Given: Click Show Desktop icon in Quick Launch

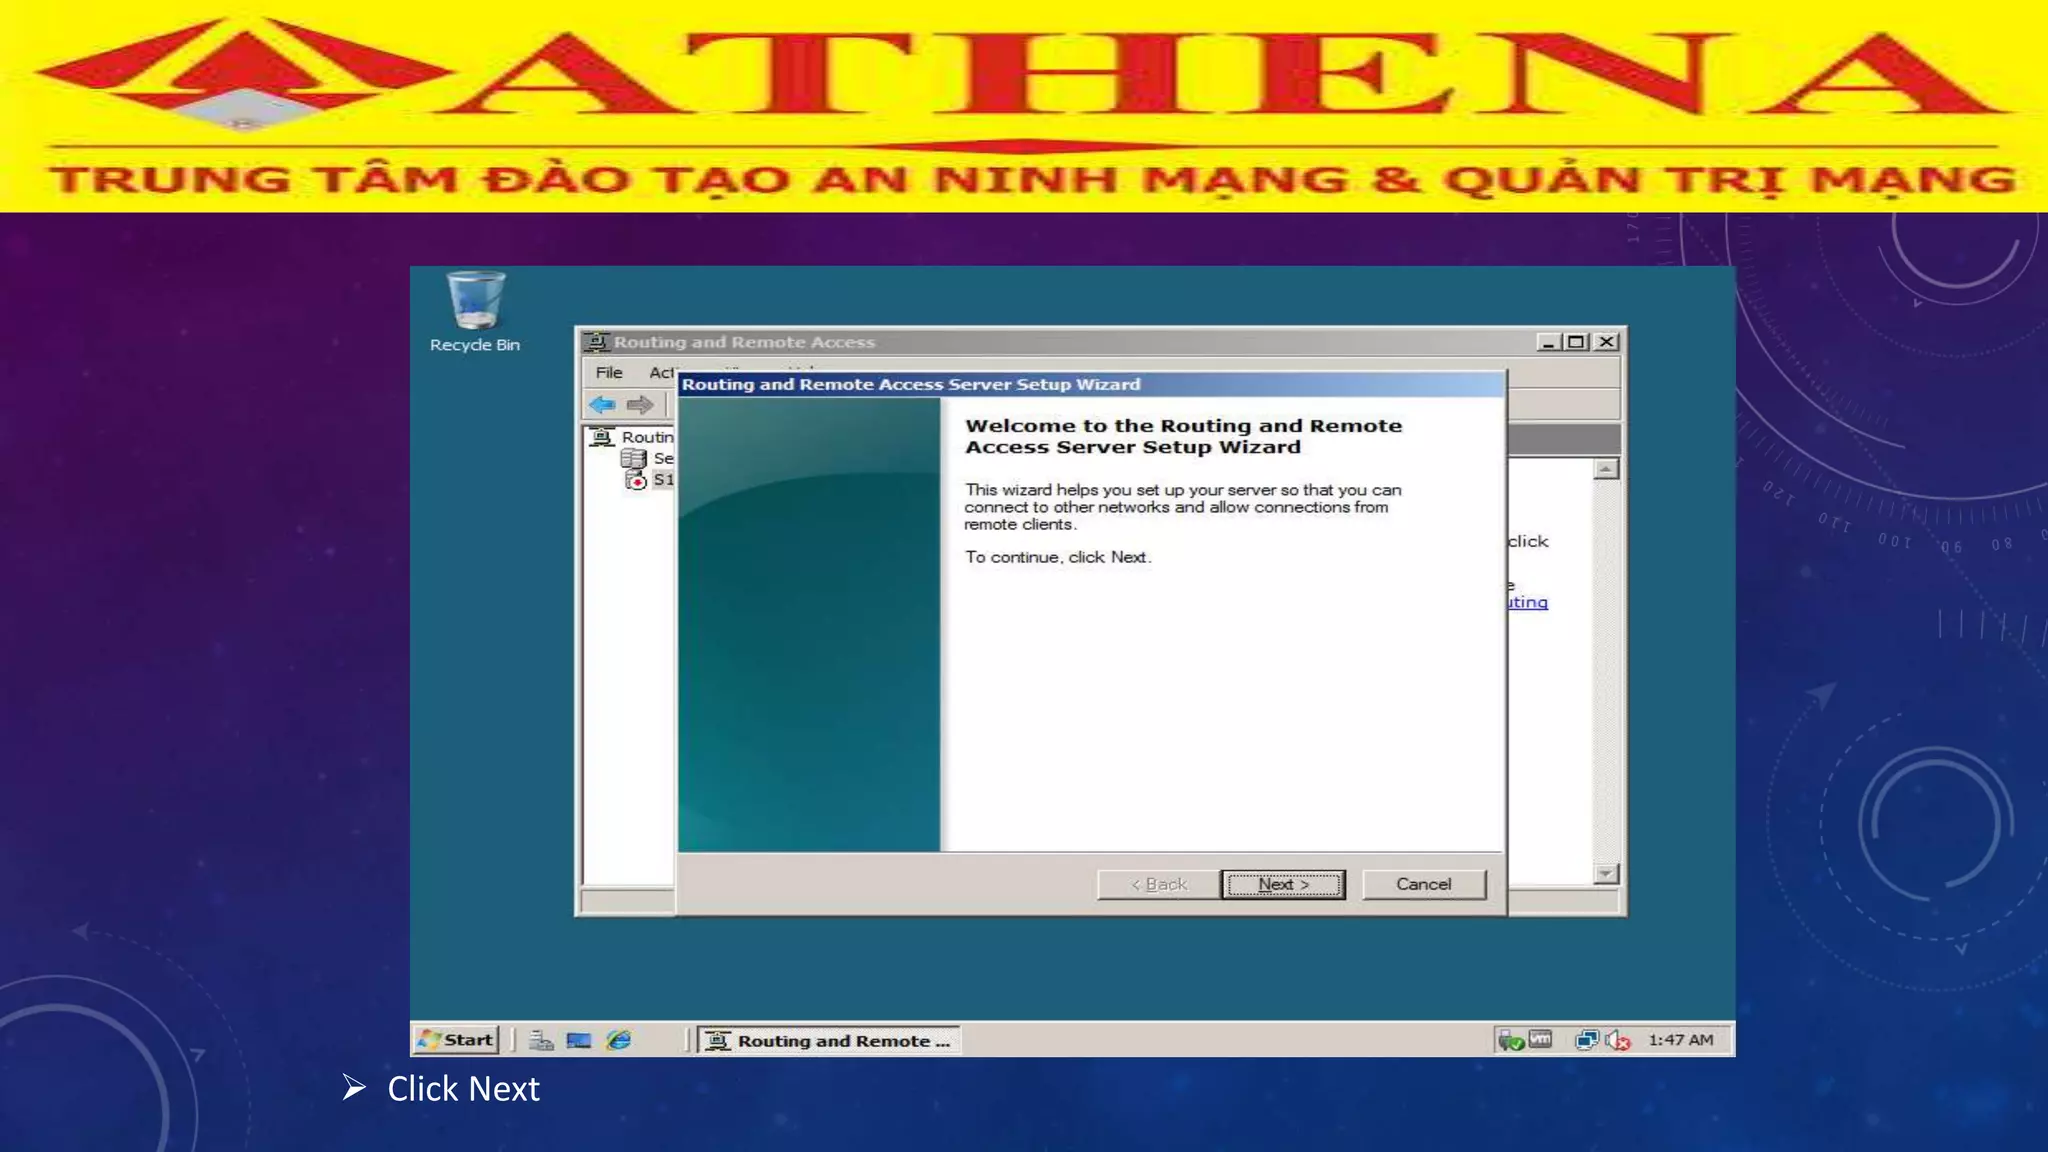Looking at the screenshot, I should click(x=579, y=1040).
